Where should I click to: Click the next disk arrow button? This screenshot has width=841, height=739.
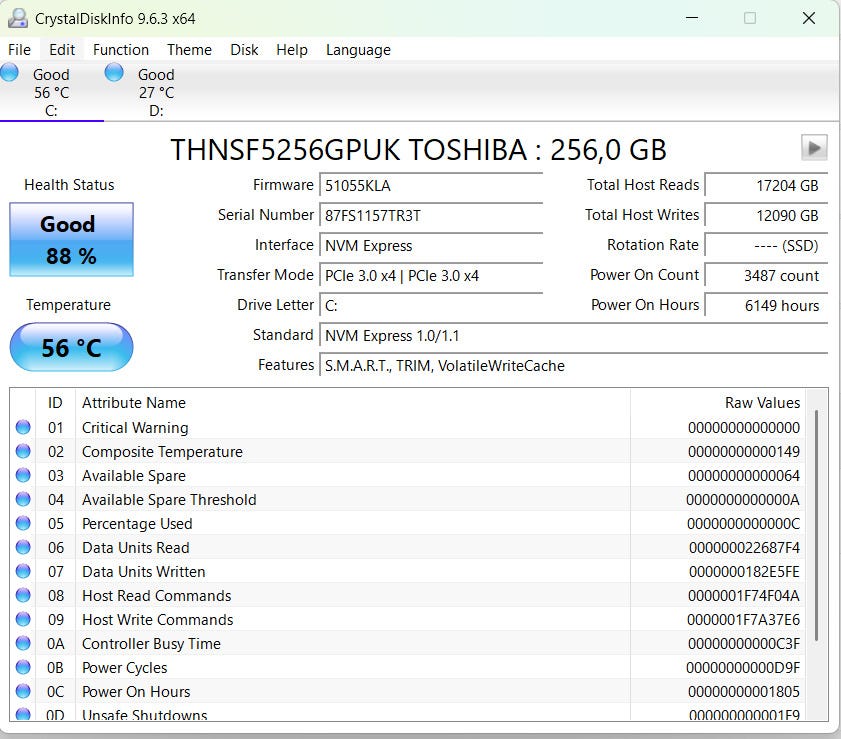pyautogui.click(x=814, y=147)
